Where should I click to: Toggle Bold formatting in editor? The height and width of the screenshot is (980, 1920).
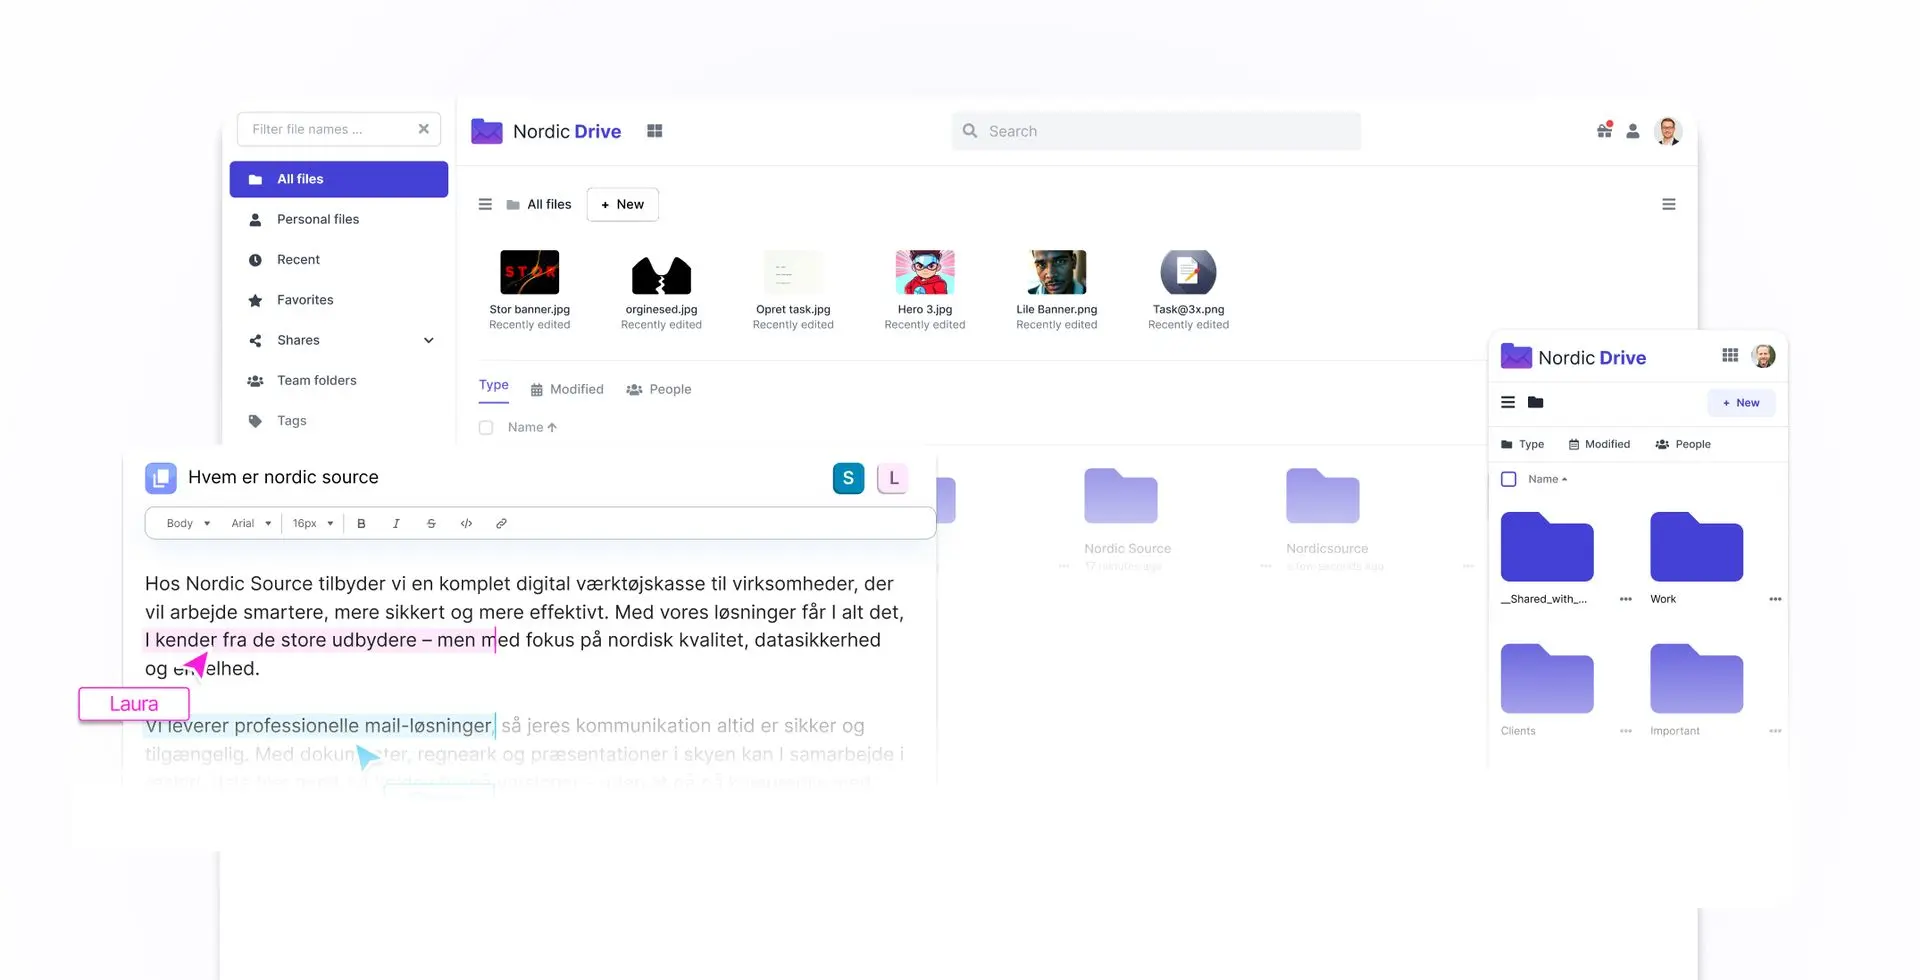pos(361,523)
